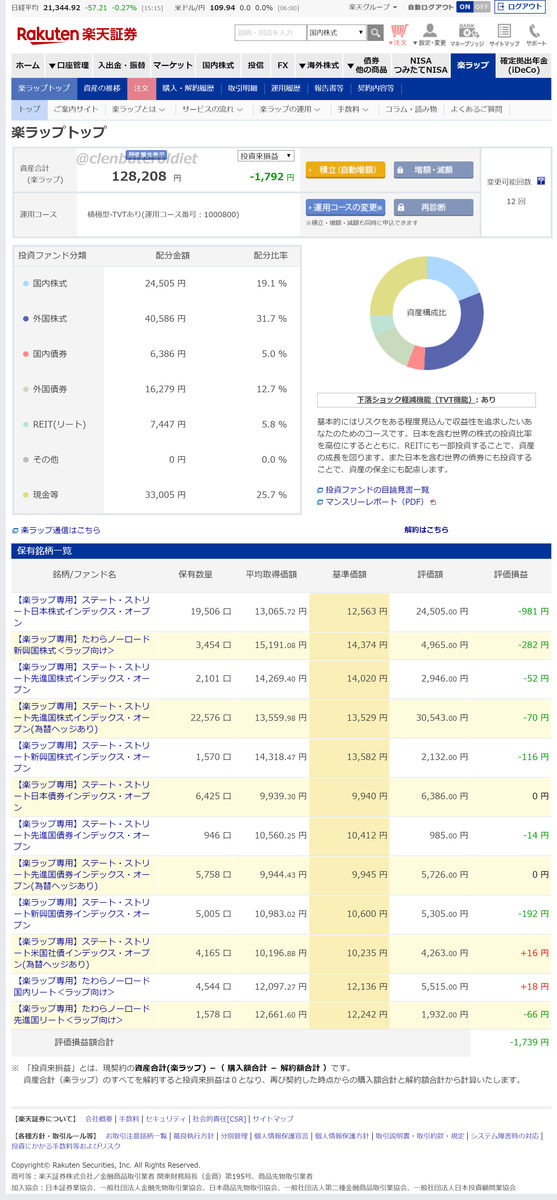The image size is (557, 1200).
Task: Toggle the 自動ログアウト ON/OFF switch
Action: (x=474, y=6)
